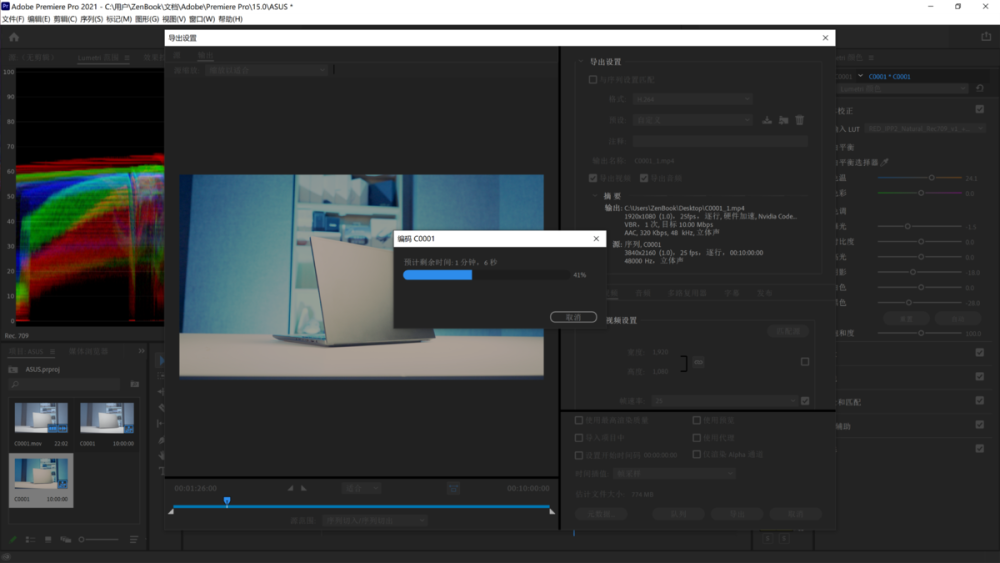Click the set in point marker icon
Screen dimensions: 1000x563
coord(290,488)
